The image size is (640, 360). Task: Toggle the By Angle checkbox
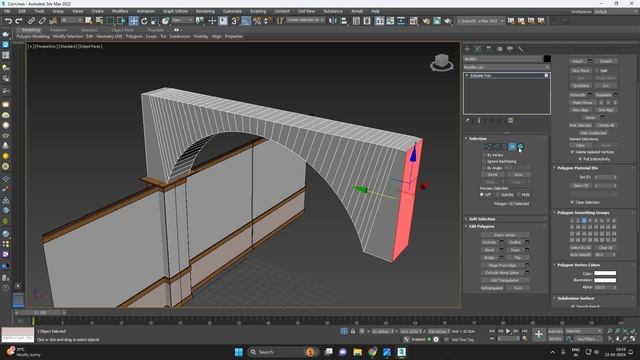(x=484, y=168)
